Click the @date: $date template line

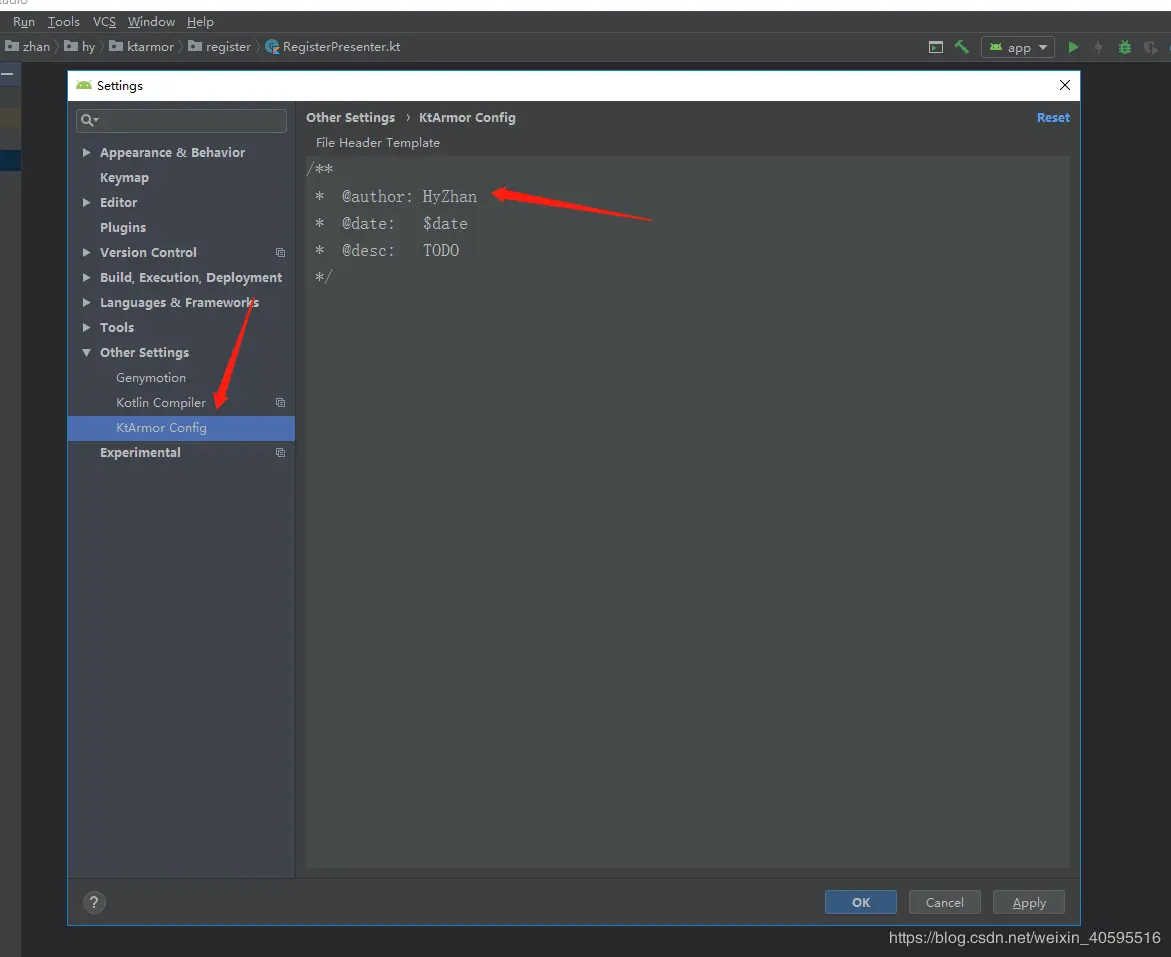(x=391, y=223)
